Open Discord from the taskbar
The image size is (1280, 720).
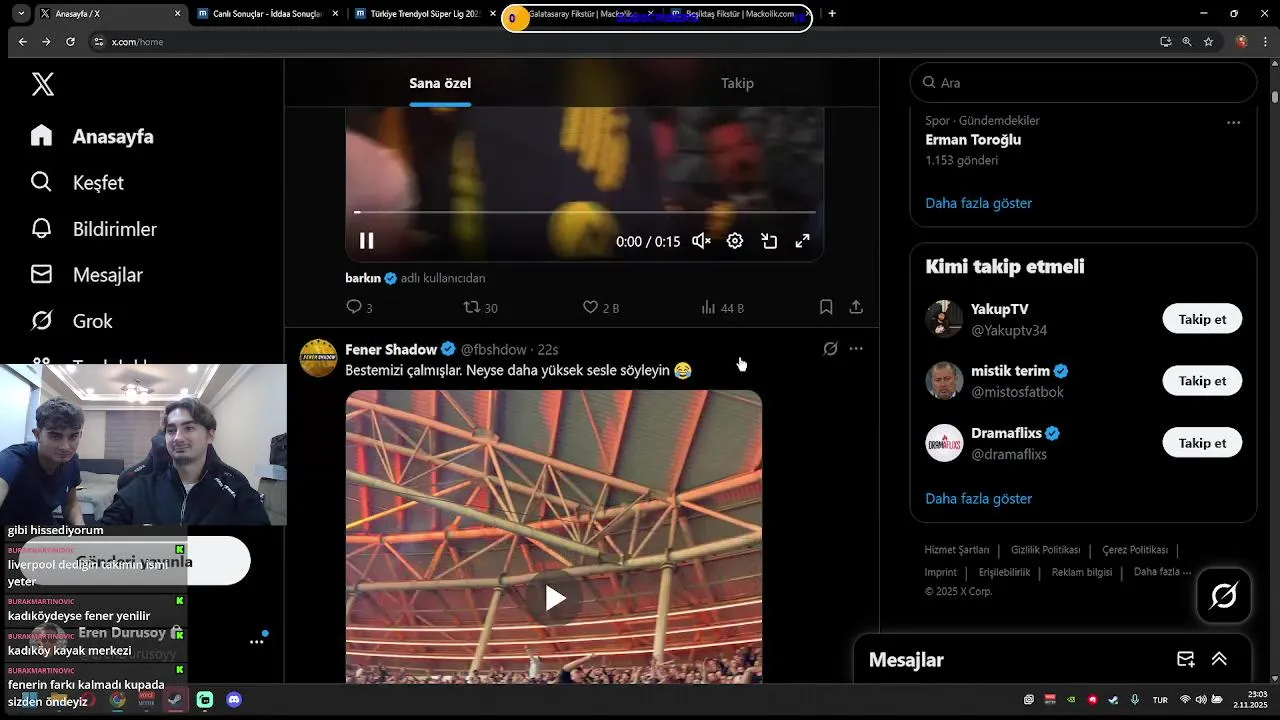[234, 700]
